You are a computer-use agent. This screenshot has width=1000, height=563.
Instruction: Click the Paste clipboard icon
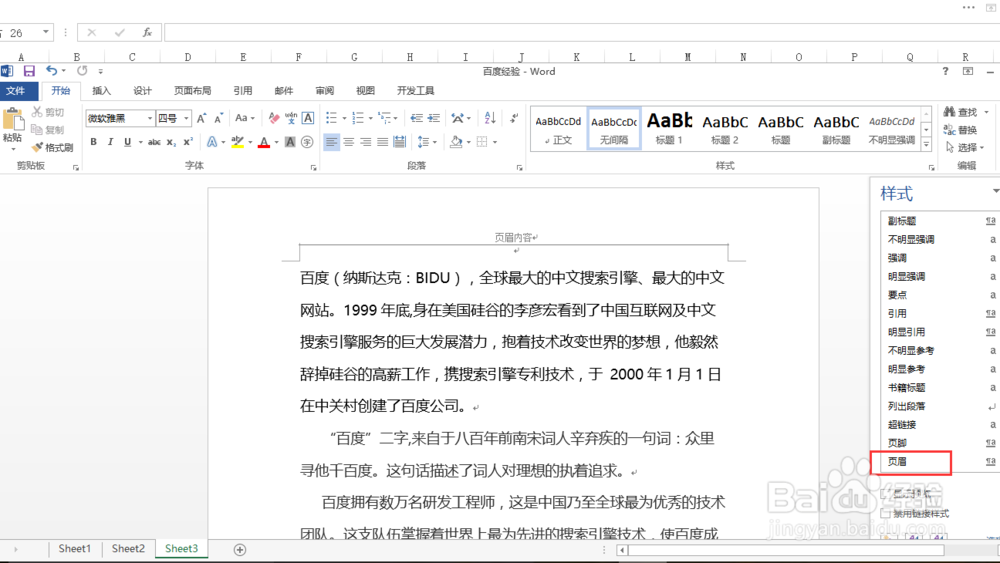click(x=12, y=119)
